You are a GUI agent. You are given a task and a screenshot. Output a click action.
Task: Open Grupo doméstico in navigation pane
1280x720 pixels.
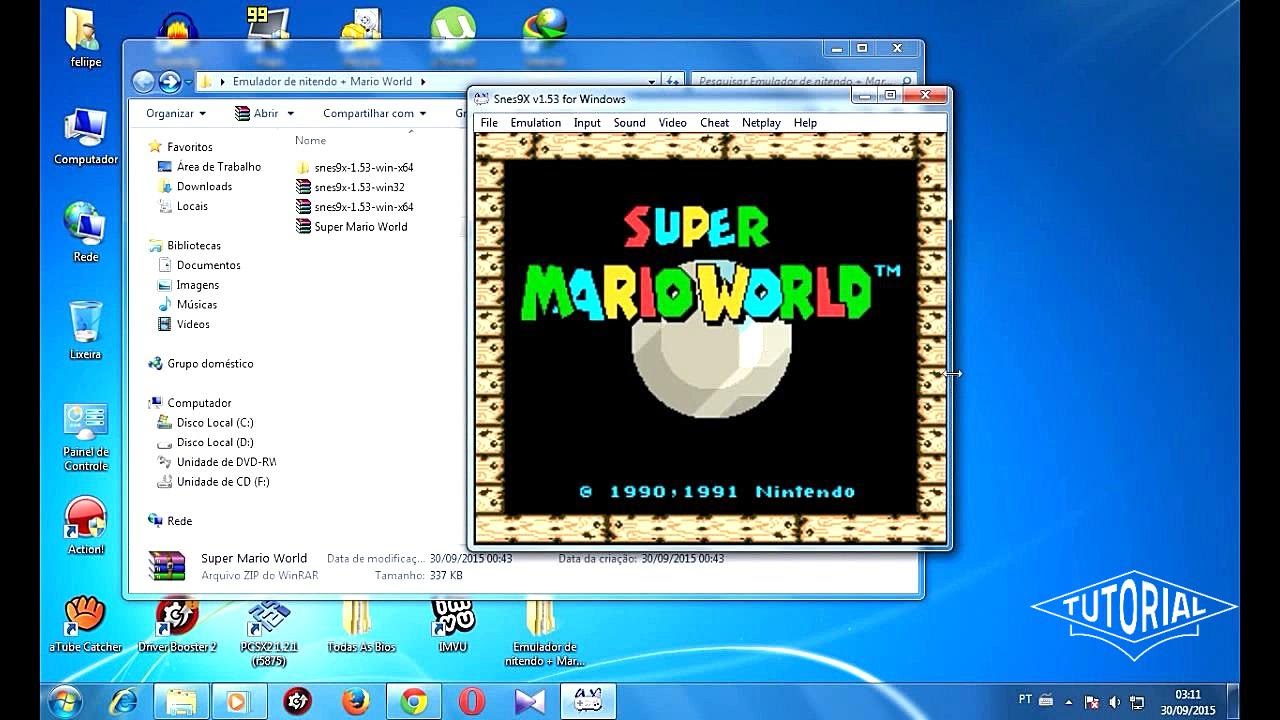click(201, 364)
